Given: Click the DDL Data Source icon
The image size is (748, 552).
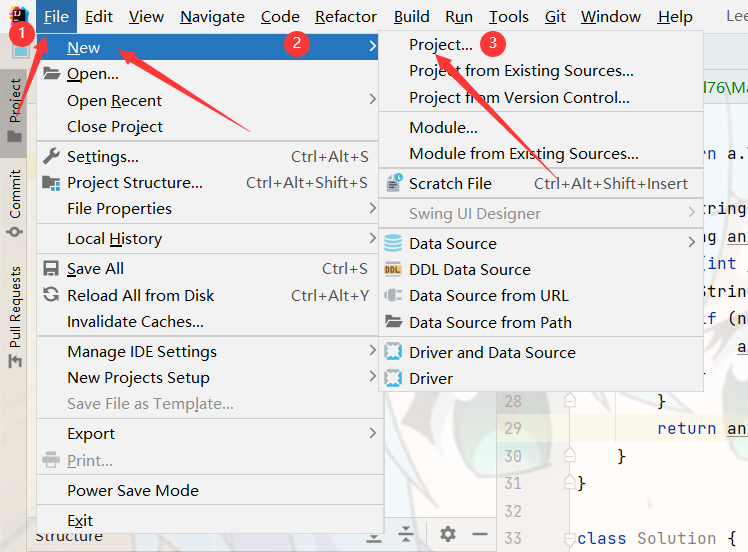Looking at the screenshot, I should click(393, 269).
